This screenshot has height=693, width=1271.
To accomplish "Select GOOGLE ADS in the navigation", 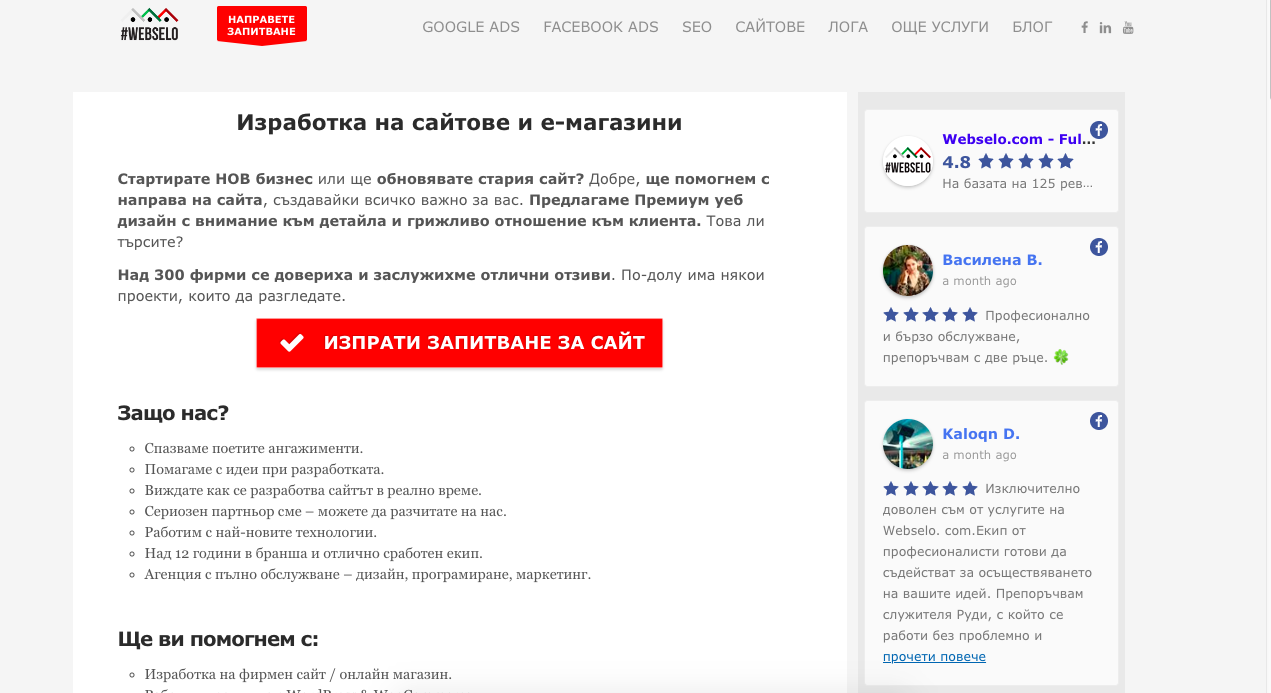I will coord(471,27).
